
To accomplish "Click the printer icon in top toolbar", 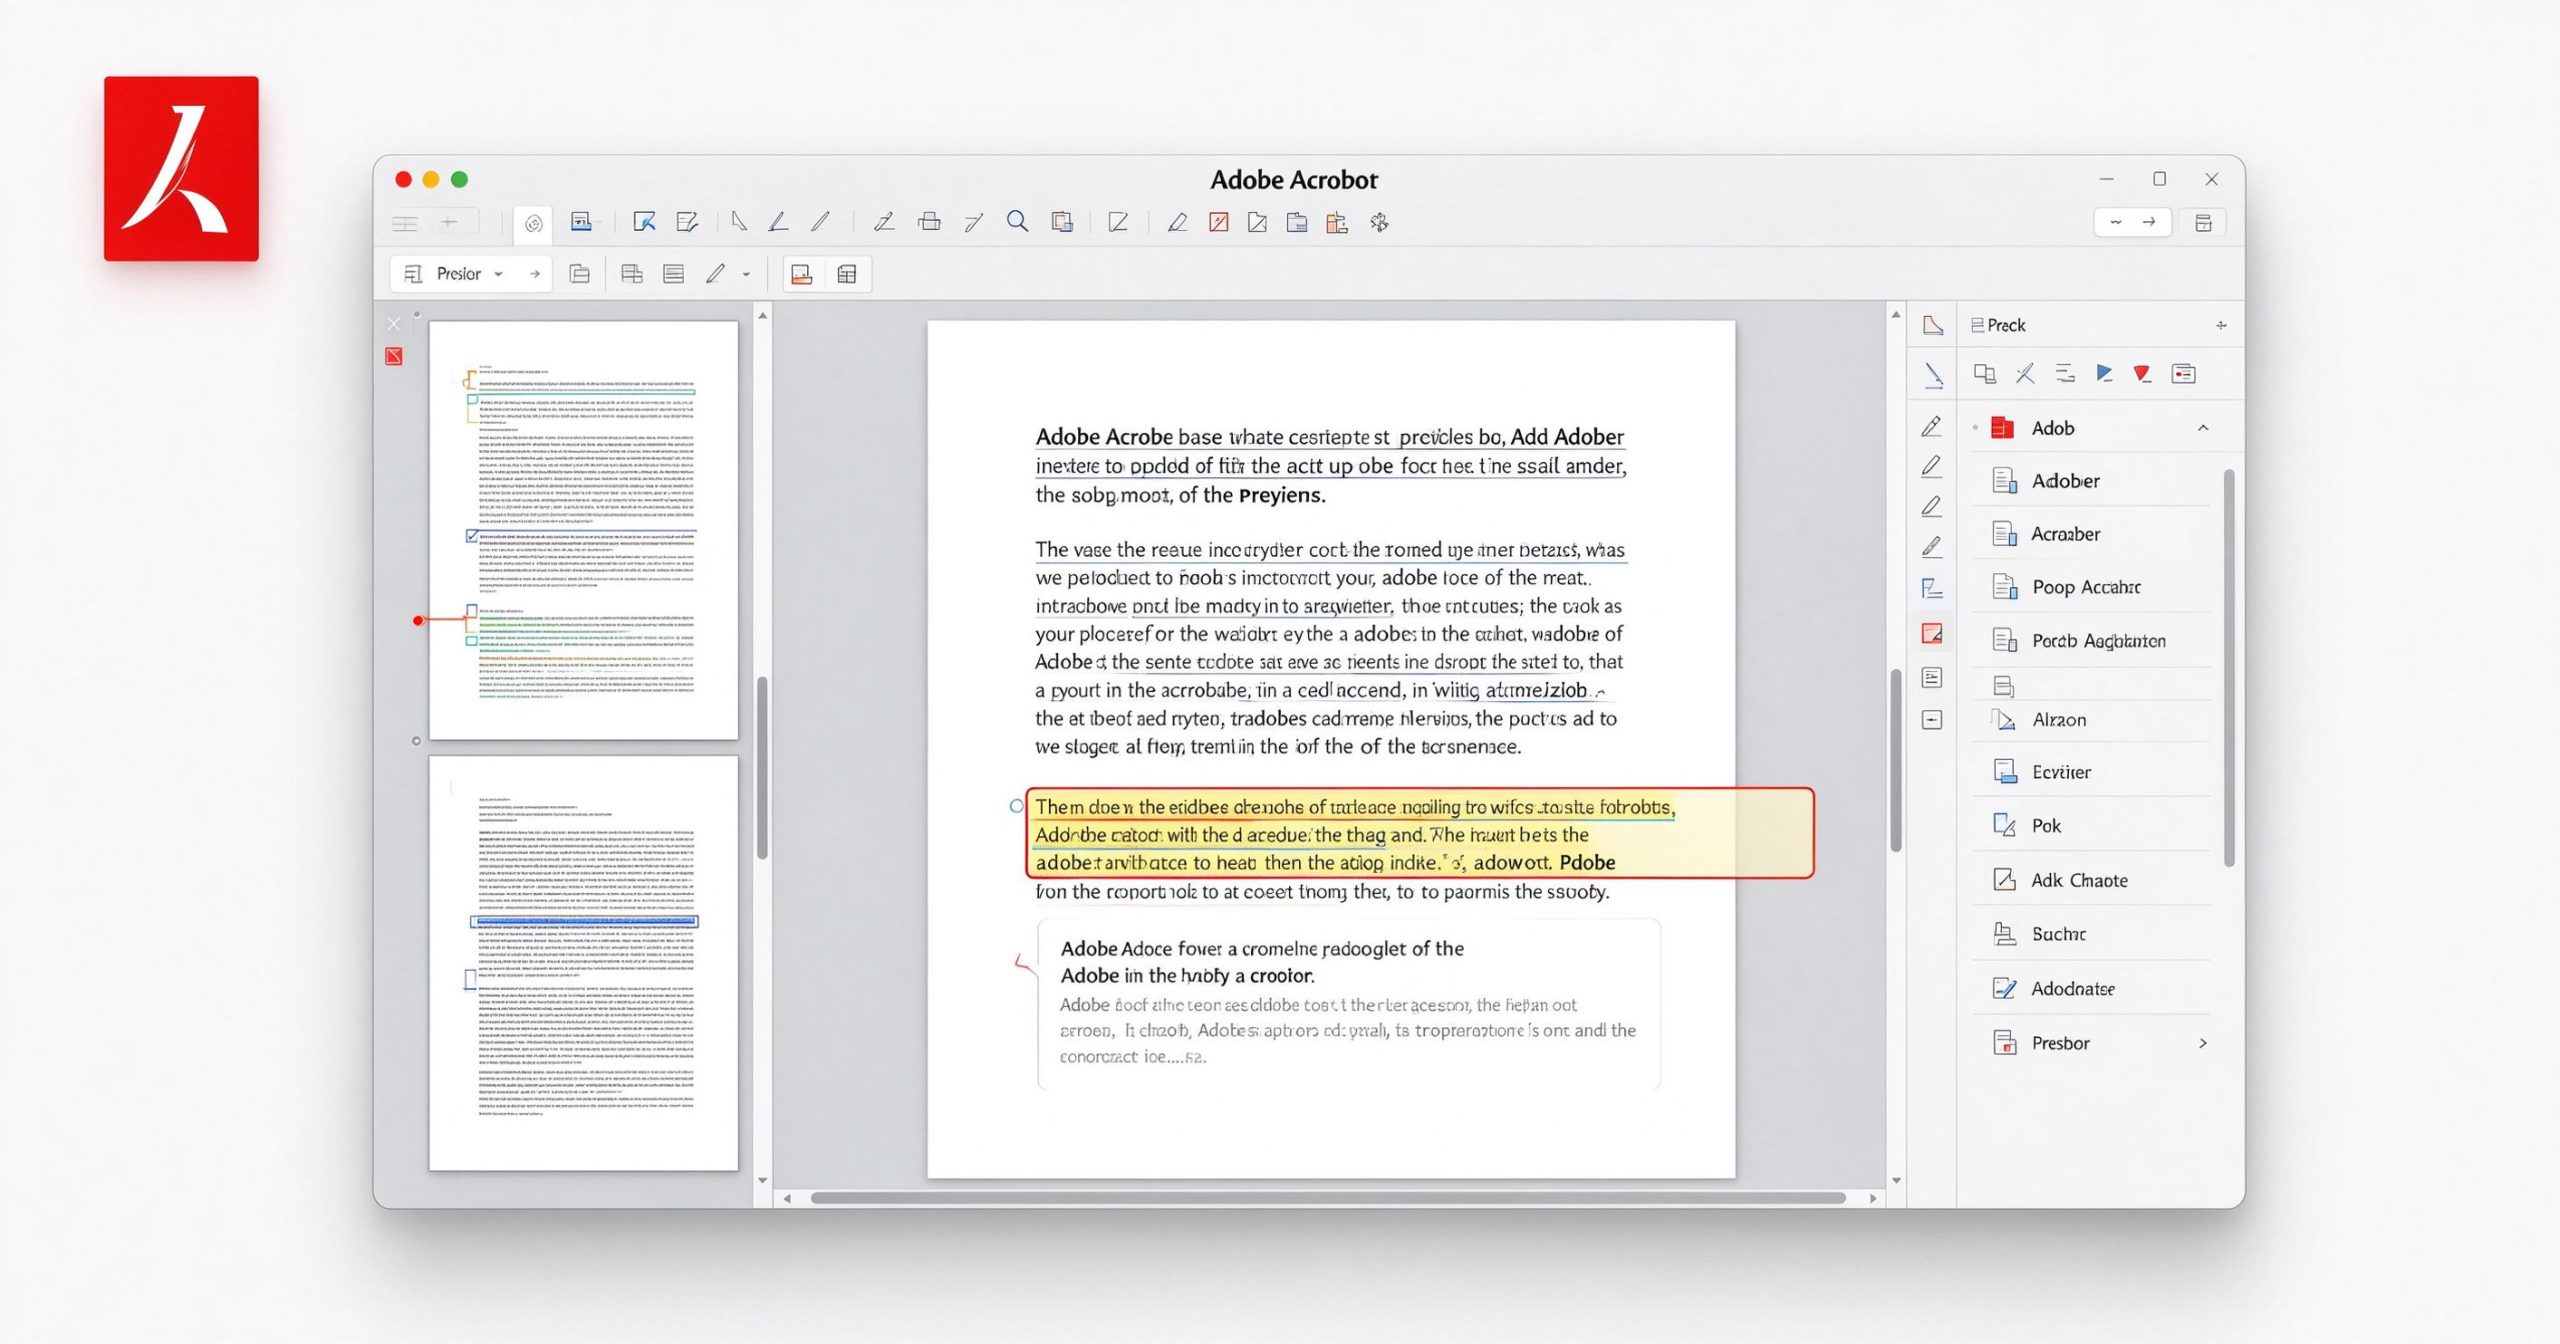I will pos(929,222).
